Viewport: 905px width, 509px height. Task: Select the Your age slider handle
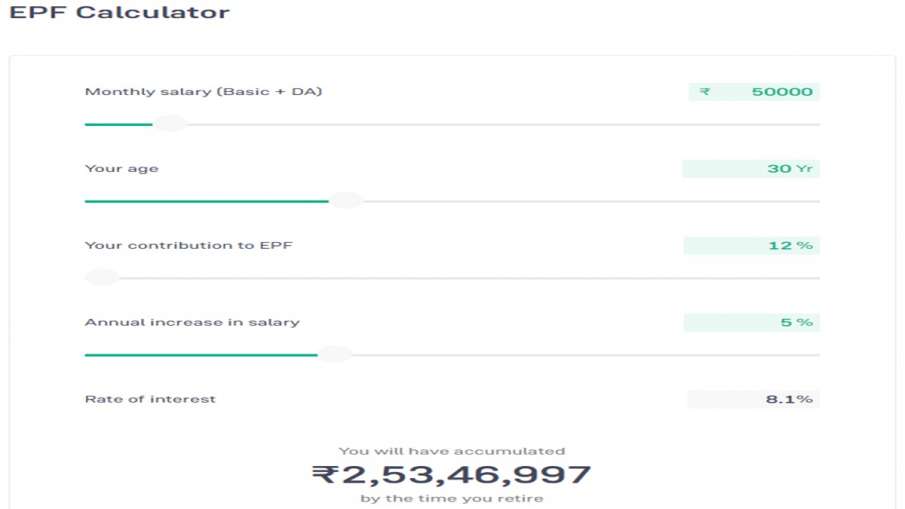point(345,201)
